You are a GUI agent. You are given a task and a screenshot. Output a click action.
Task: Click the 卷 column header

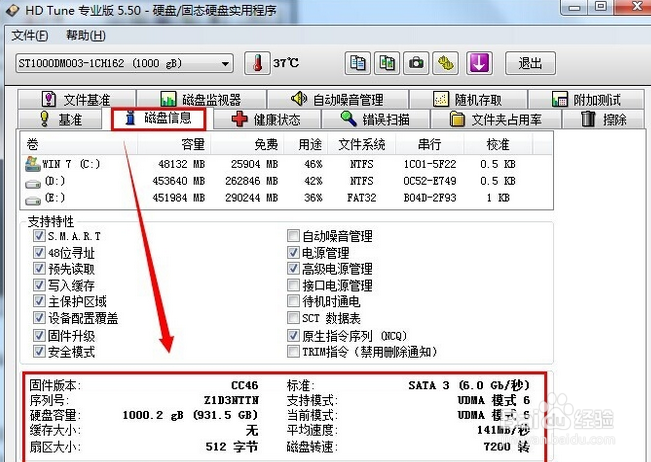79,144
